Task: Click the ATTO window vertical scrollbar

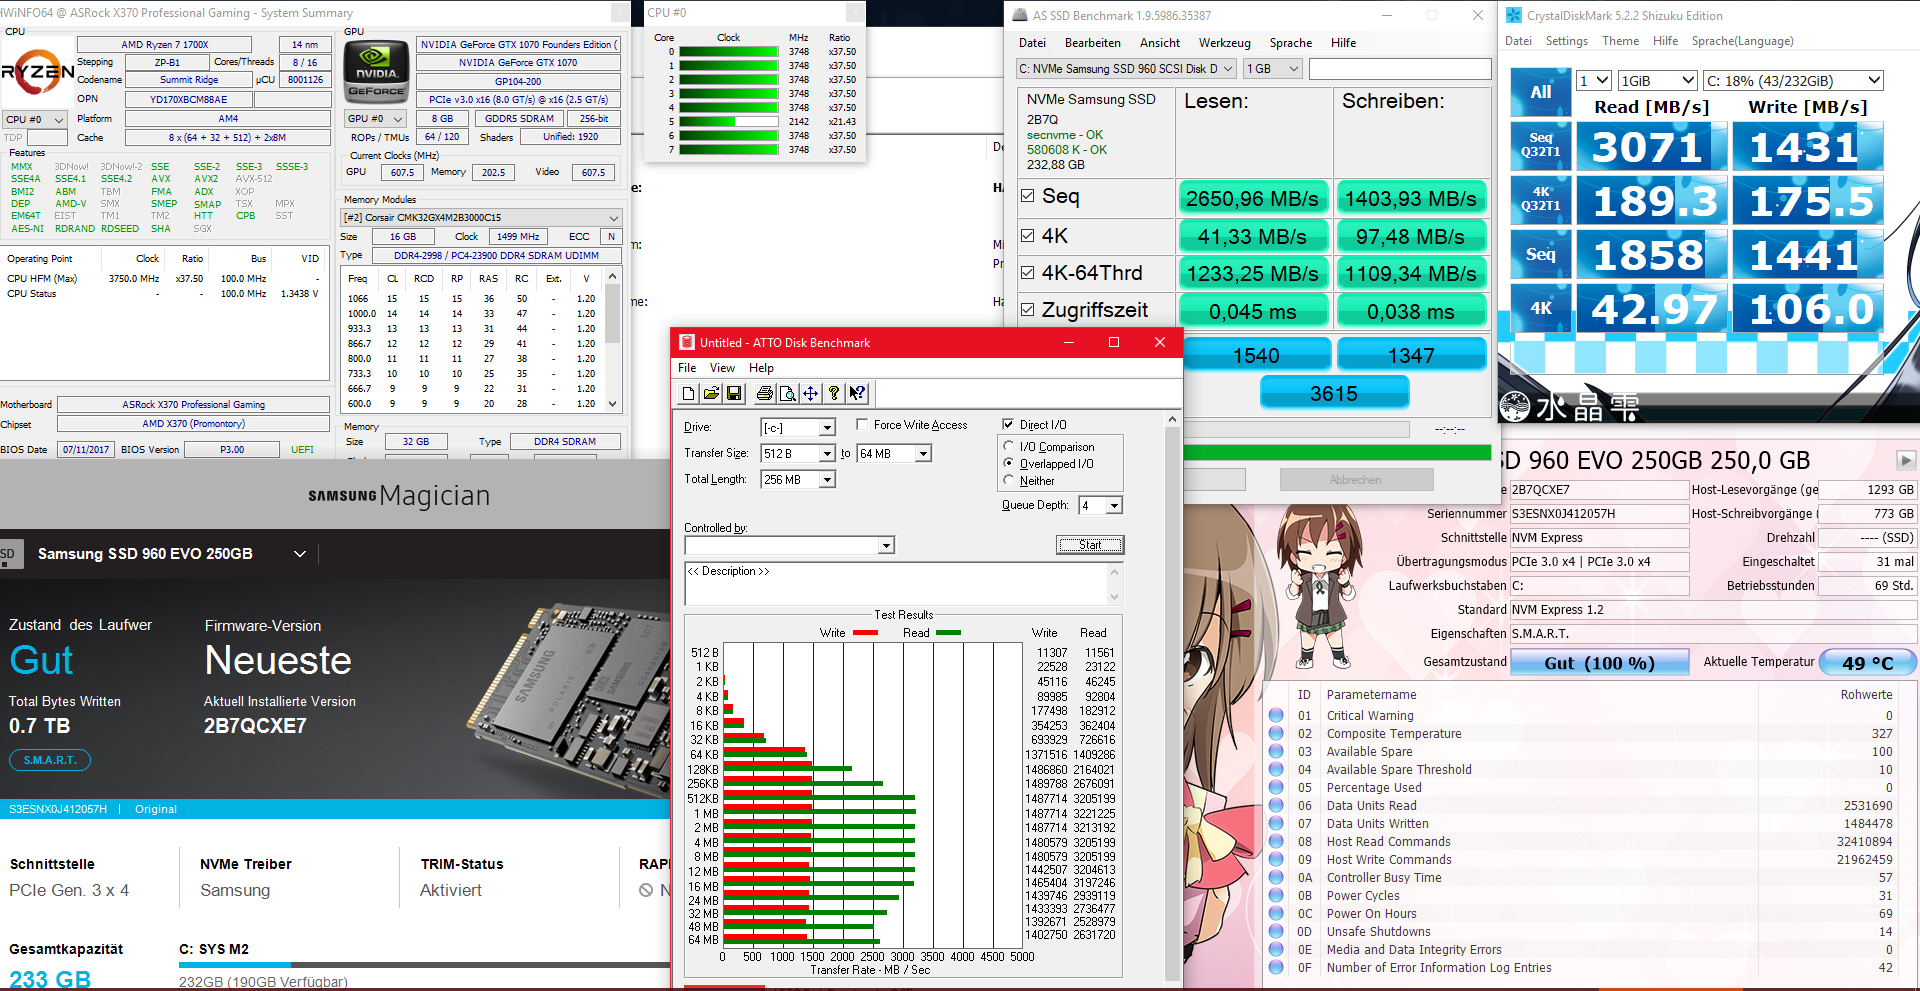Action: 1173,698
